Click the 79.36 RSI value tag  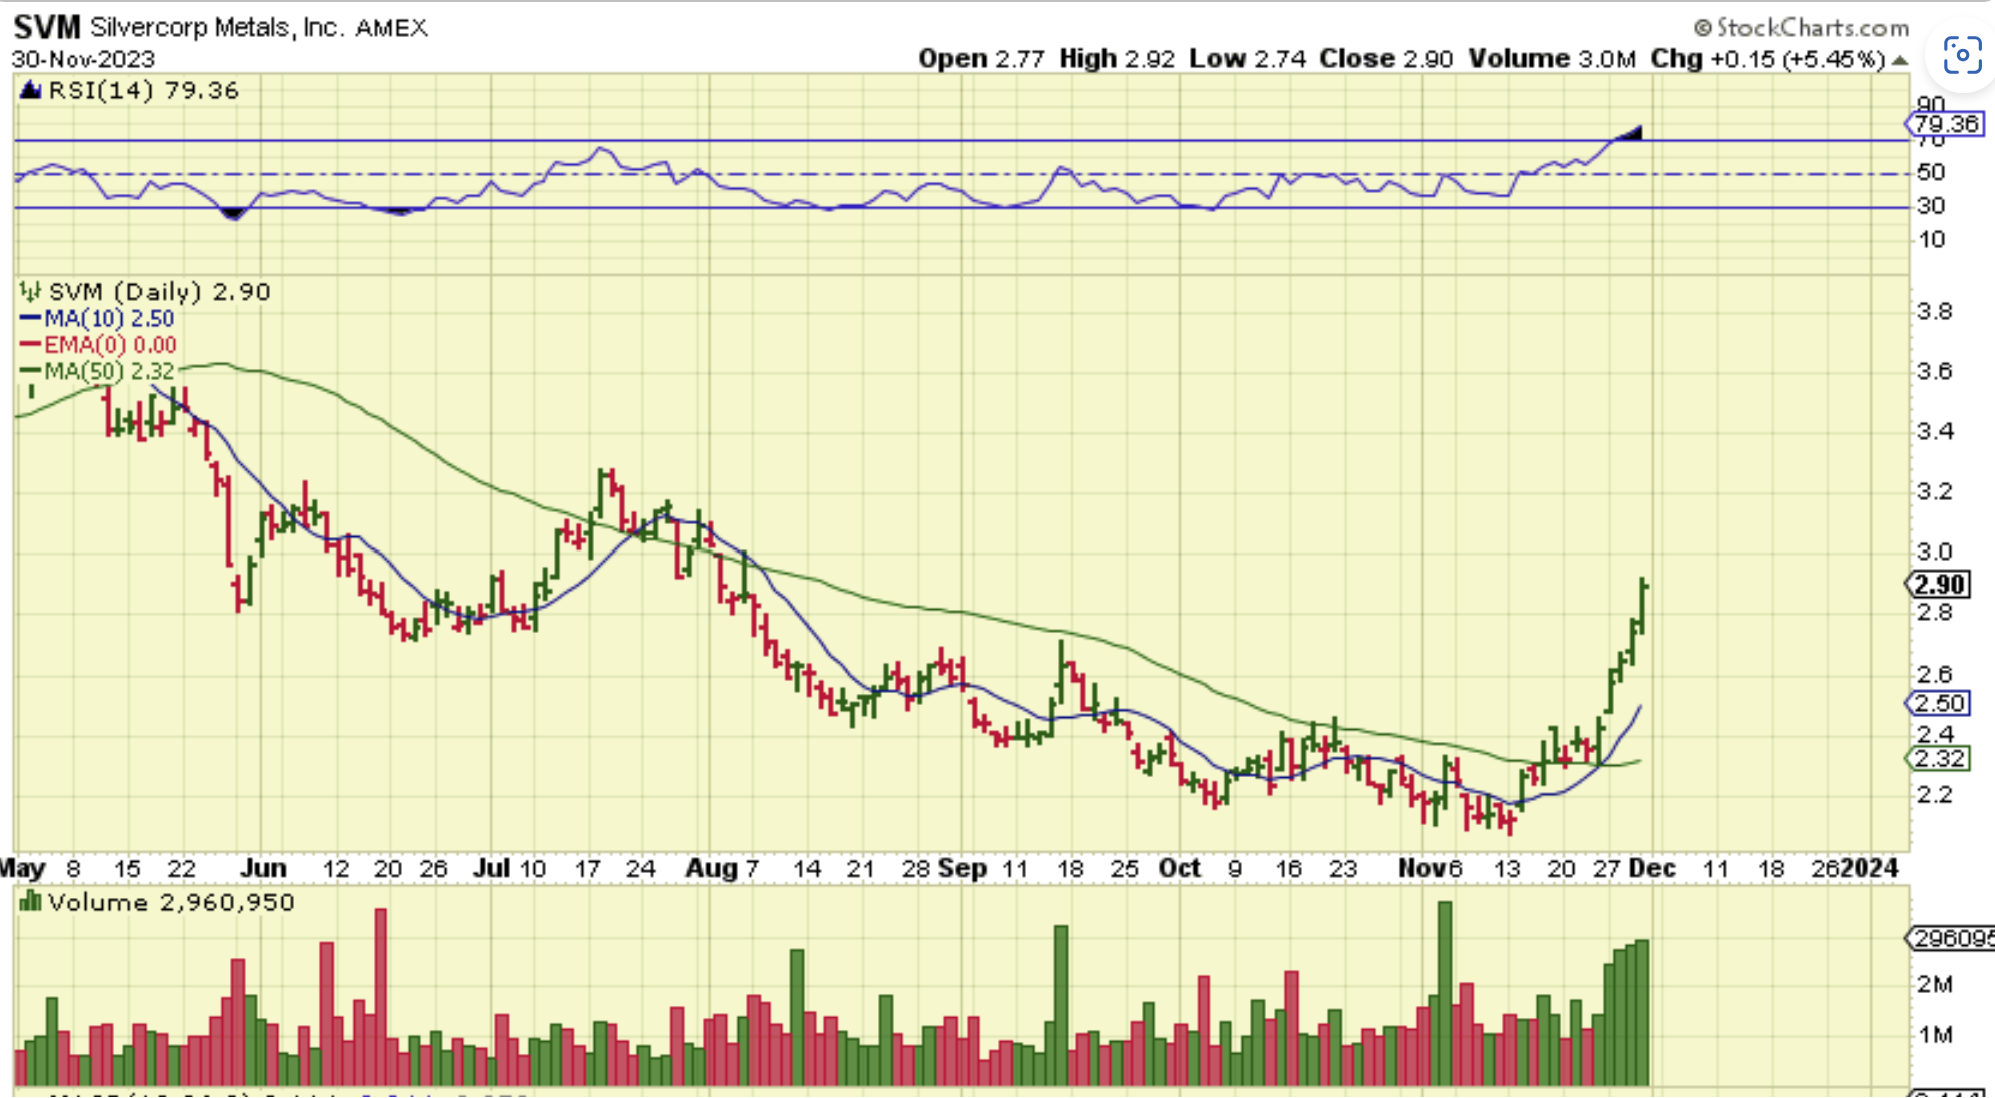[x=1945, y=124]
